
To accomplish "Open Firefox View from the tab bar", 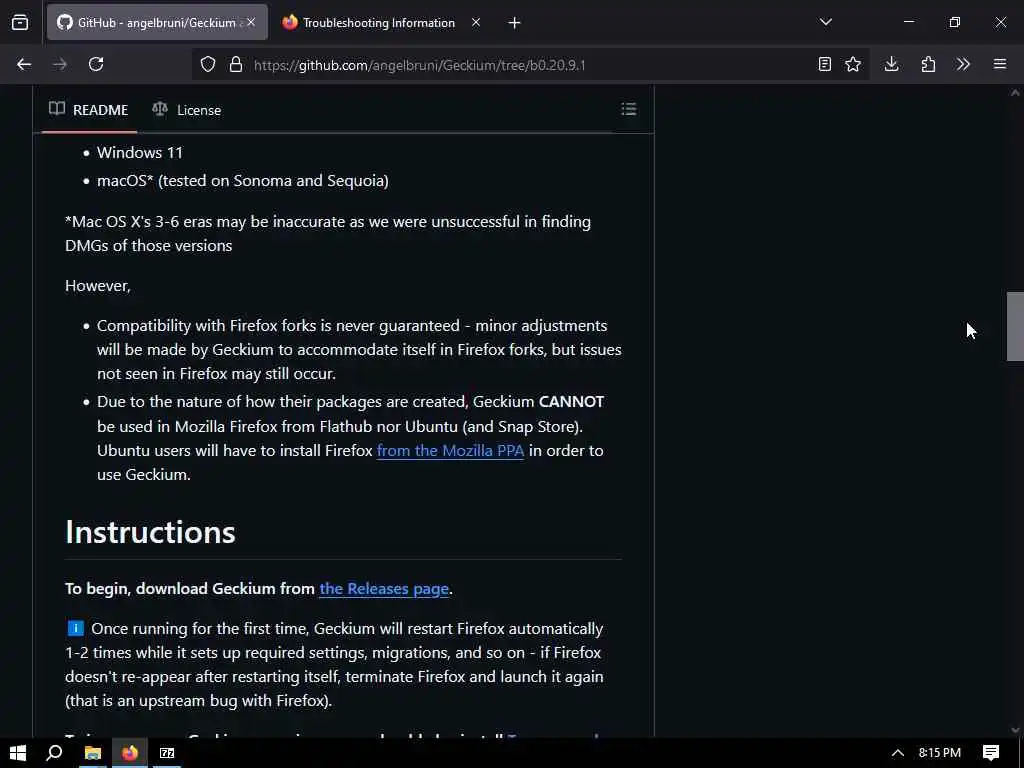I will tap(20, 22).
